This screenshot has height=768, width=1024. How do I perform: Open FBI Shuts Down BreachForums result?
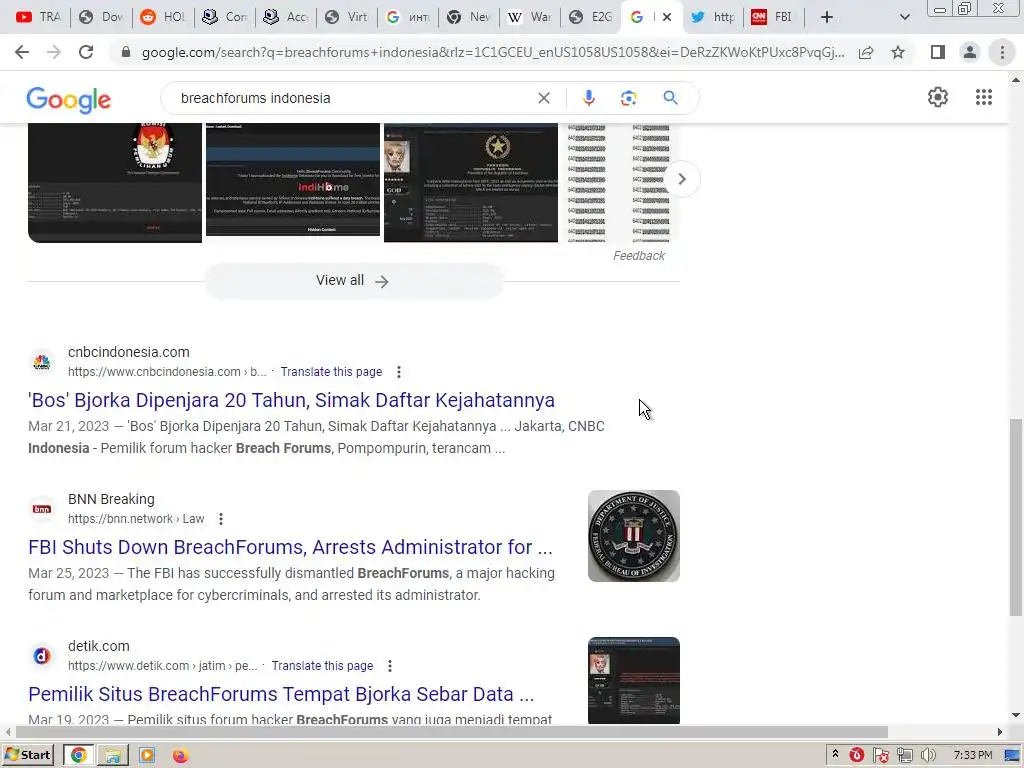[290, 547]
